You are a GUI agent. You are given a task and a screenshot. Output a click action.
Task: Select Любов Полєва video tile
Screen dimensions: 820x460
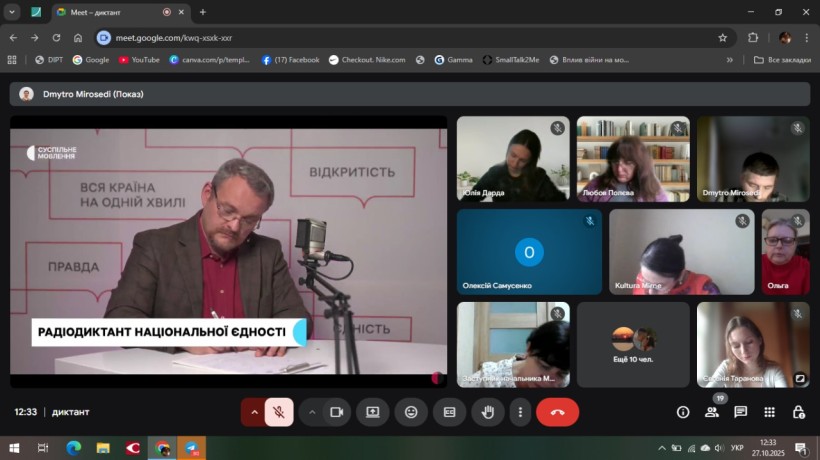point(633,159)
